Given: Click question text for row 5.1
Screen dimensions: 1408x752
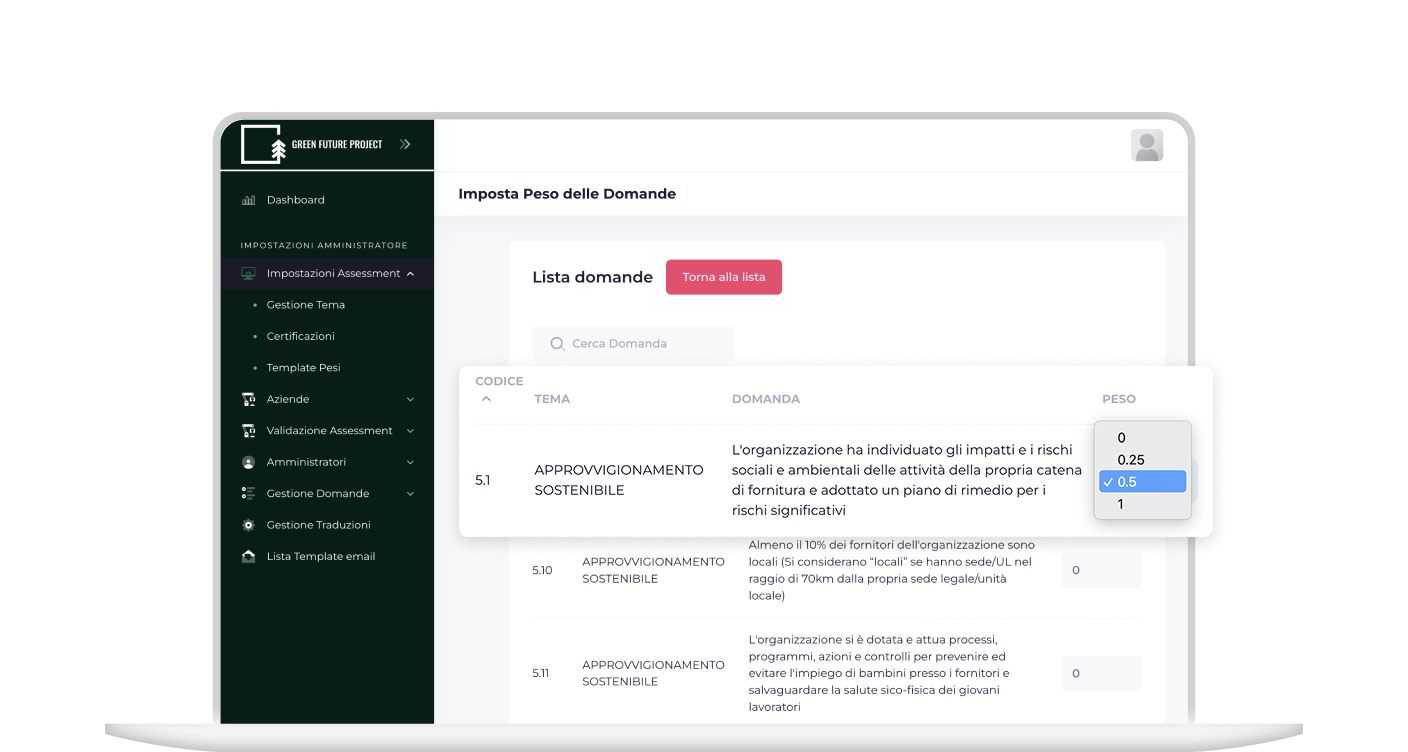Looking at the screenshot, I should click(907, 480).
